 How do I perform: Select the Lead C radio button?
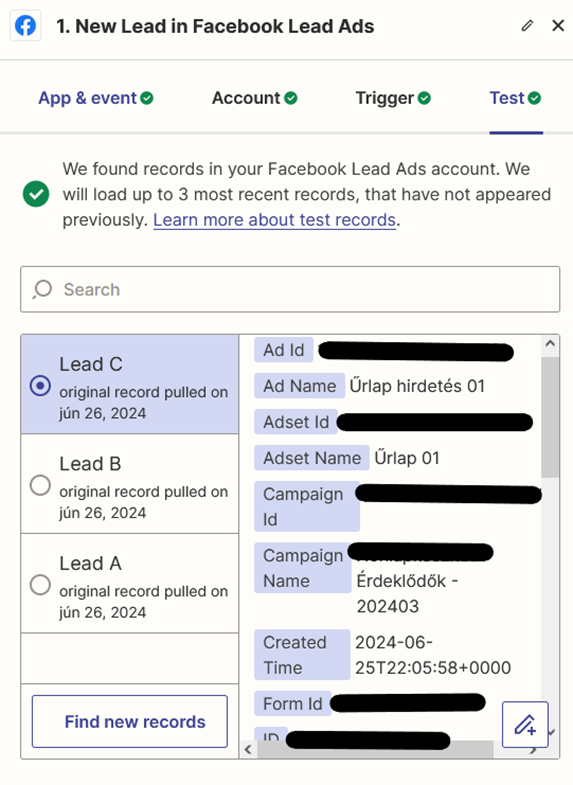pos(40,385)
